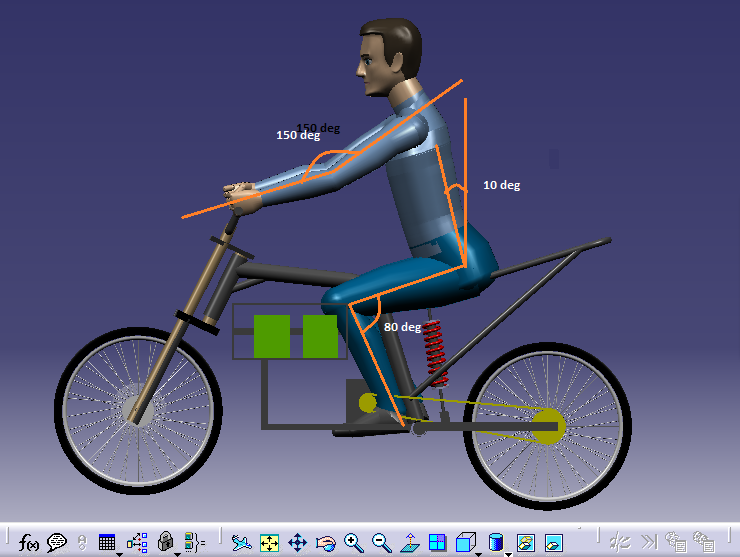
Task: Select the white "150 deg" arm annotation
Action: point(298,135)
